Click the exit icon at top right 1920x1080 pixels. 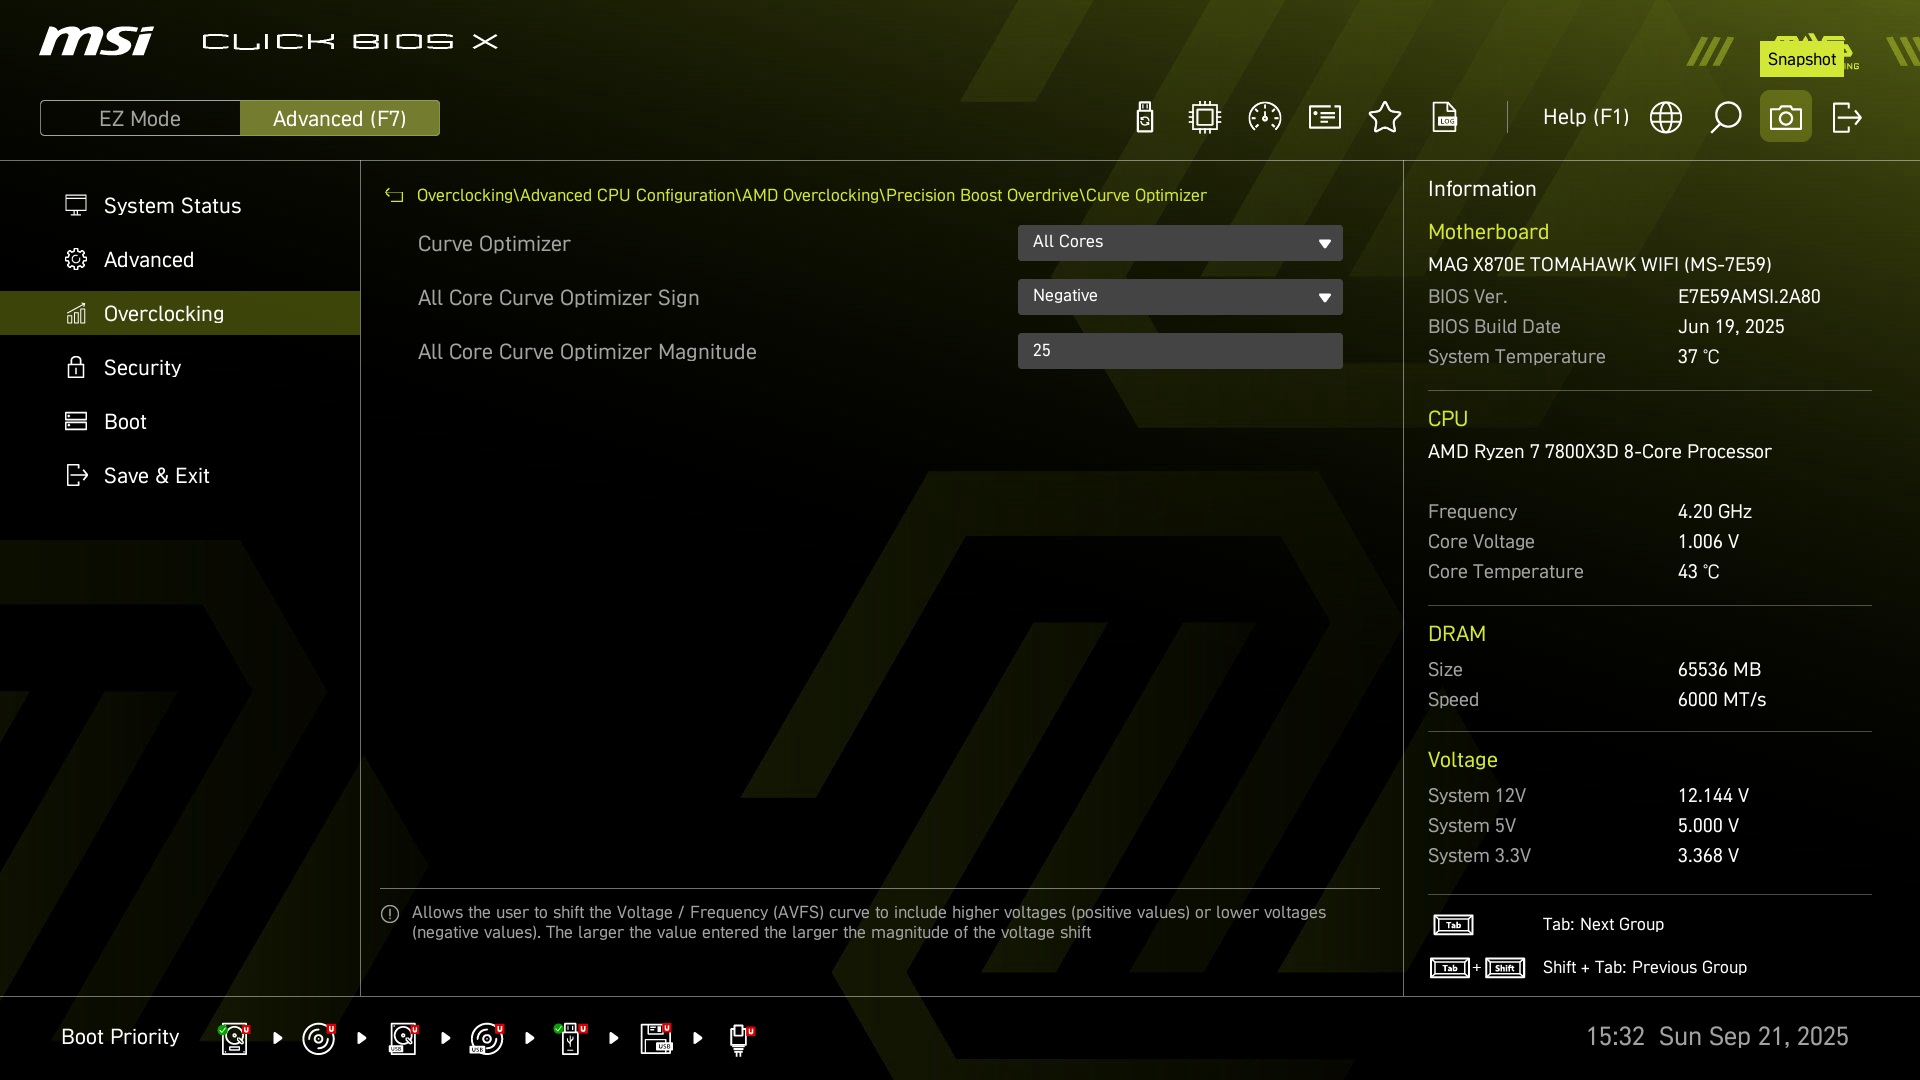click(1846, 118)
